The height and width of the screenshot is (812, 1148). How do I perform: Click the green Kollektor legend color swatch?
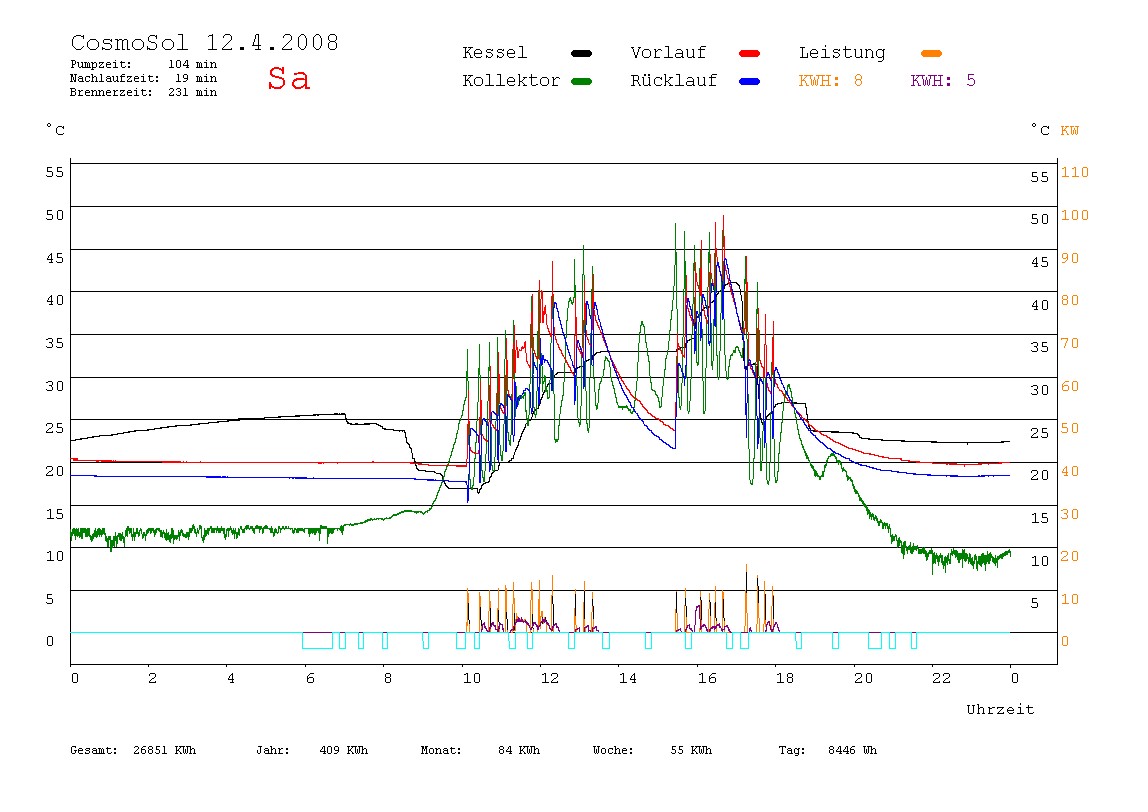point(581,81)
